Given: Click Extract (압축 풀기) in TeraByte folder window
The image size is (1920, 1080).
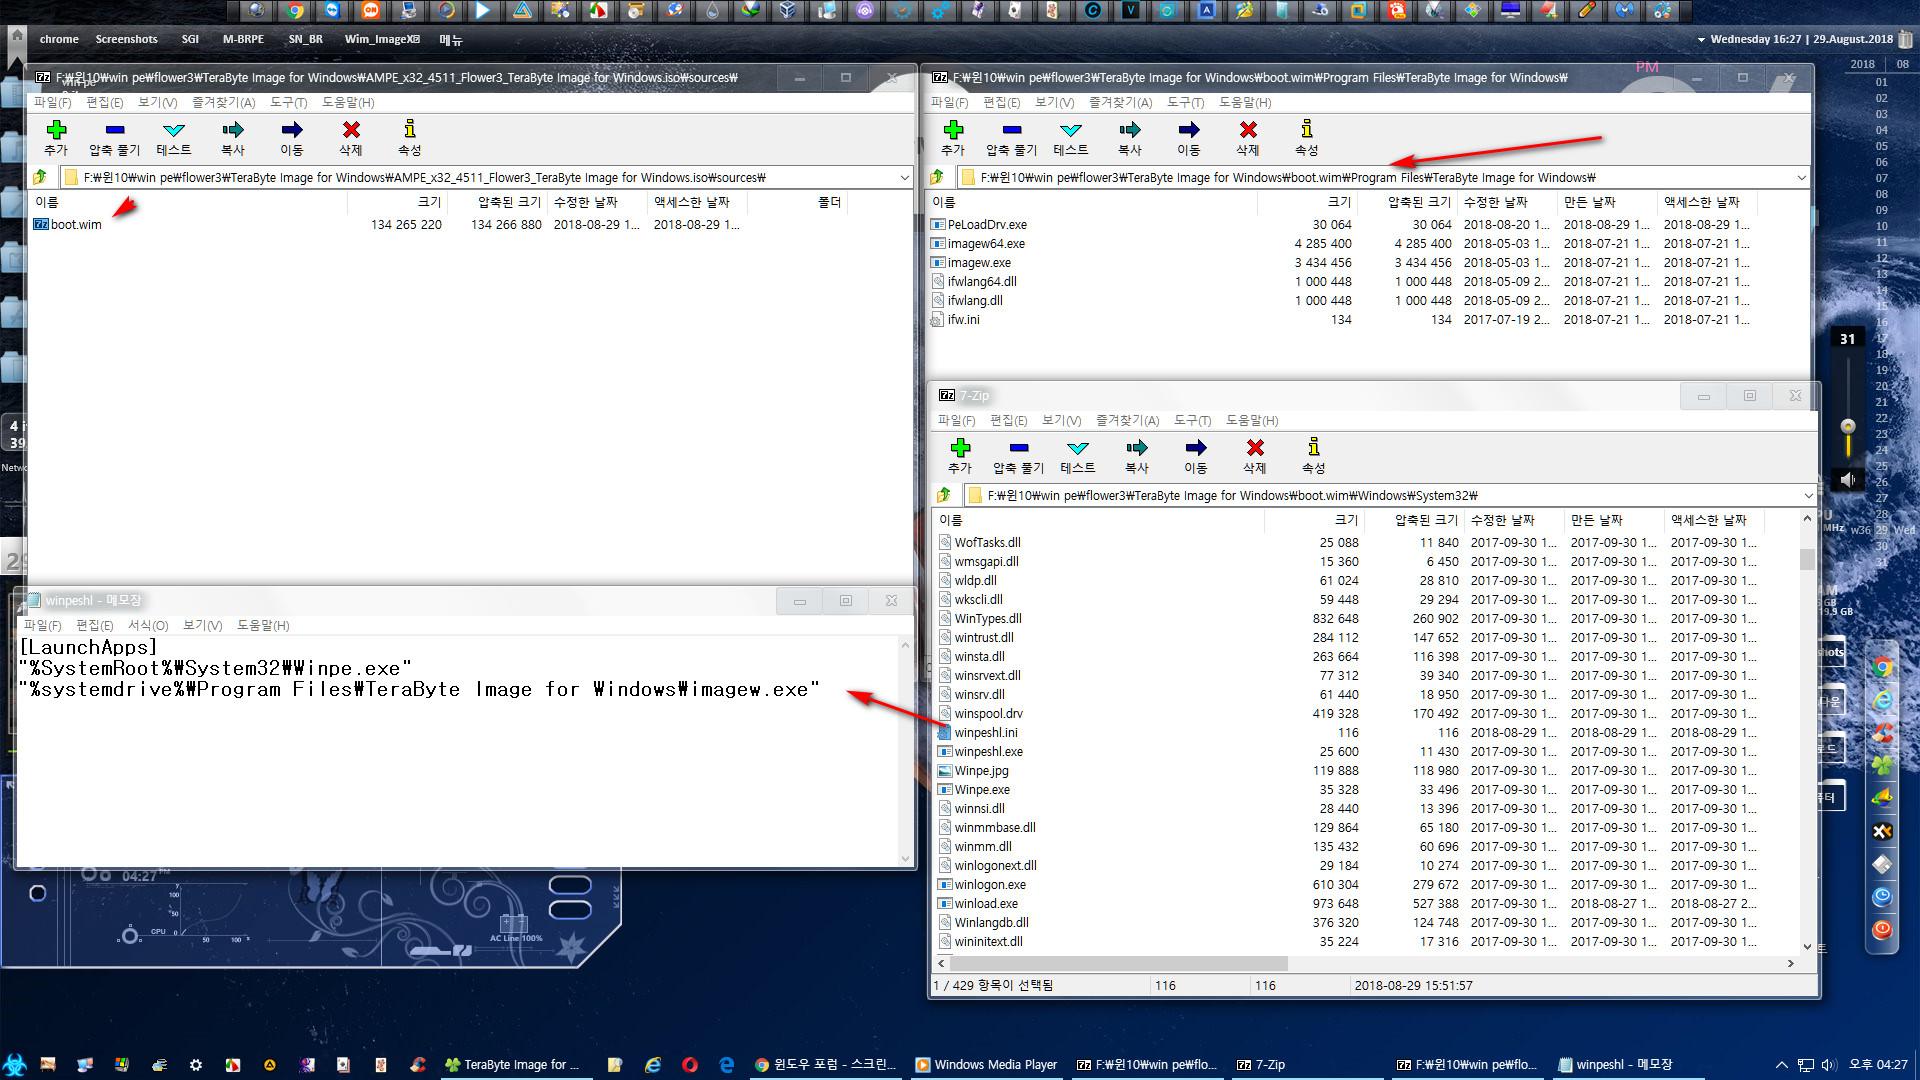Looking at the screenshot, I should coord(1011,138).
